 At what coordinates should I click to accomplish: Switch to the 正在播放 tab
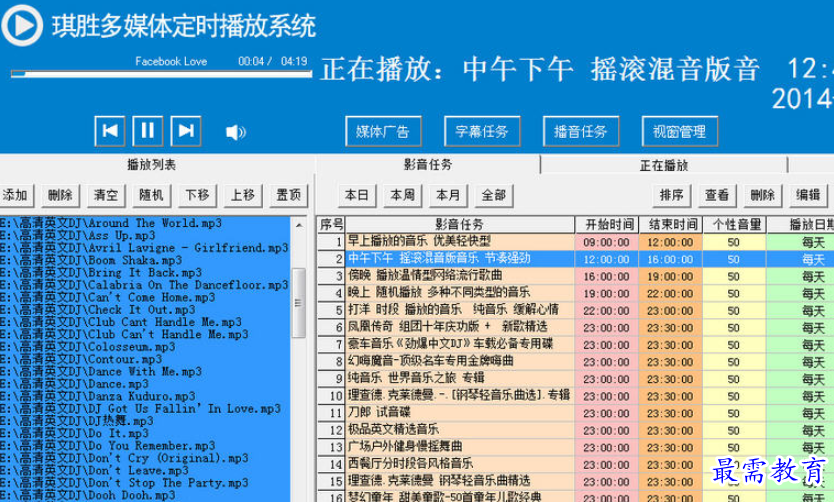[664, 165]
